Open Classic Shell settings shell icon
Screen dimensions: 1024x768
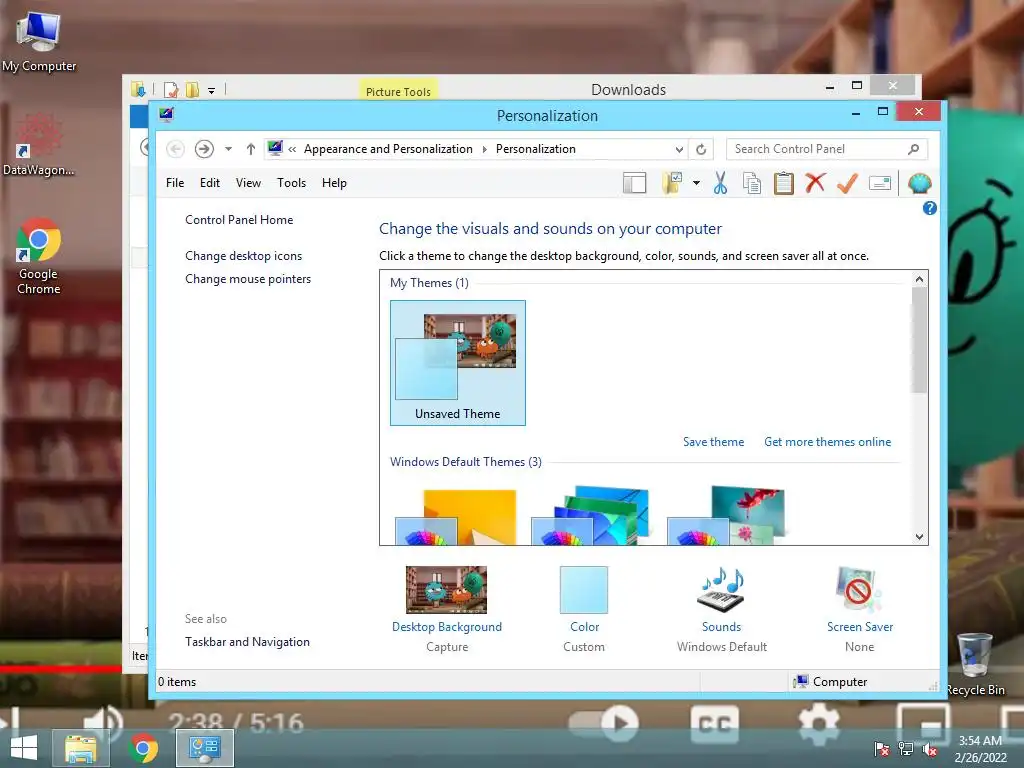coord(920,184)
